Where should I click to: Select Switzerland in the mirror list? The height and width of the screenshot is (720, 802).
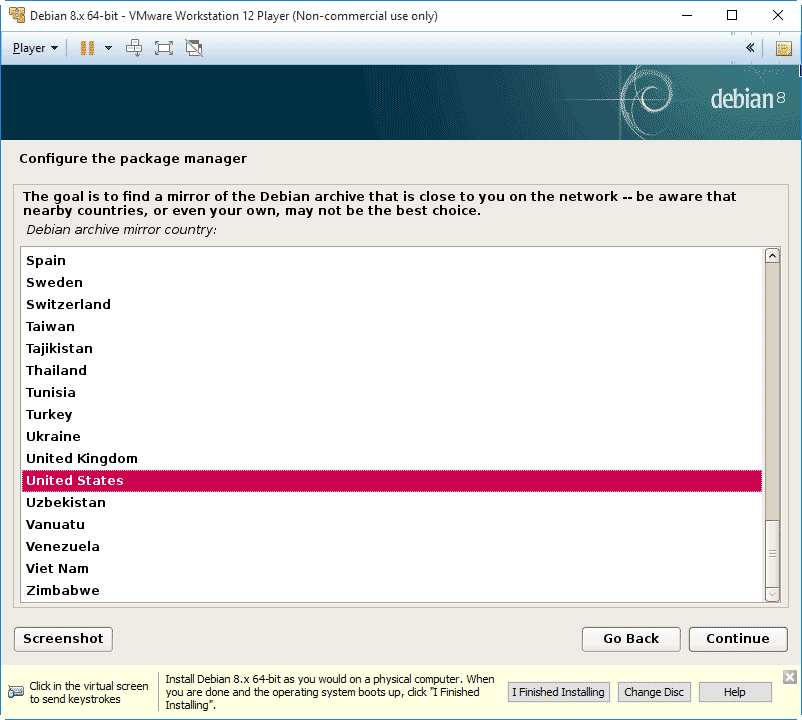point(68,305)
